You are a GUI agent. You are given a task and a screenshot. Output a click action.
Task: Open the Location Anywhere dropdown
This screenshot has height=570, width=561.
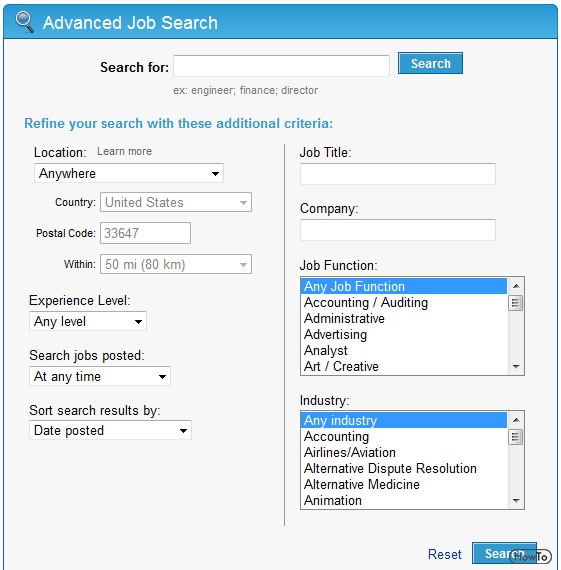[129, 173]
